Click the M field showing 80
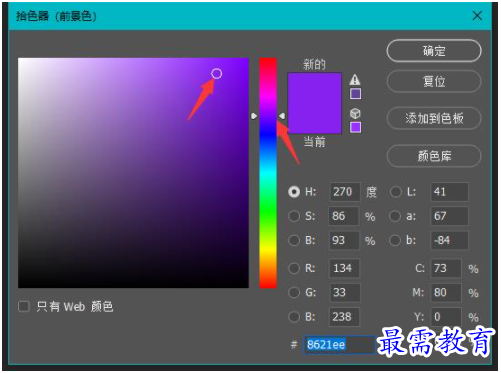 pos(446,292)
